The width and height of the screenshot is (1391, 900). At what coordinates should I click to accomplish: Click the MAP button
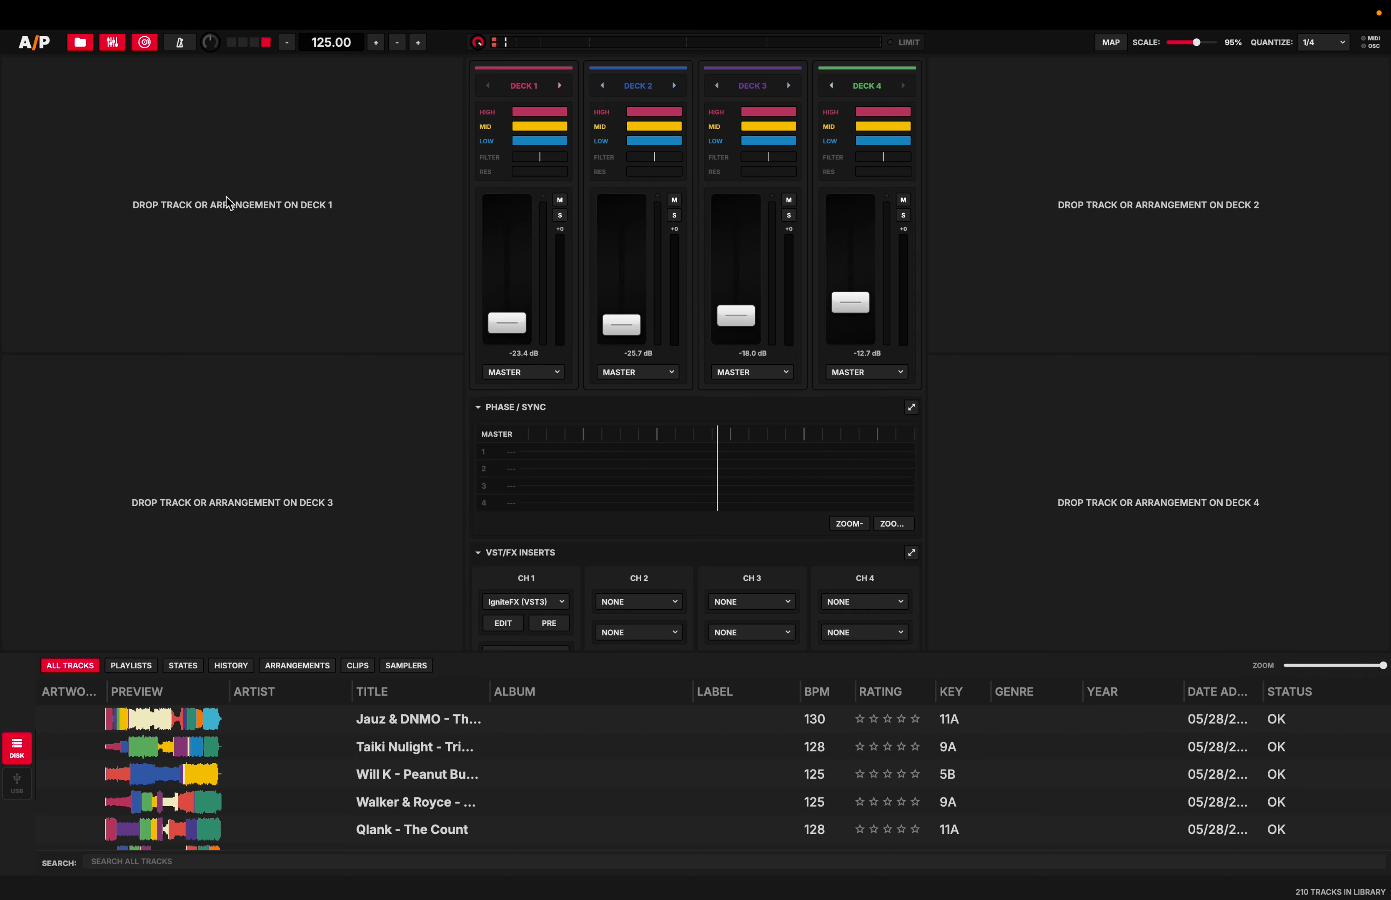[1111, 42]
